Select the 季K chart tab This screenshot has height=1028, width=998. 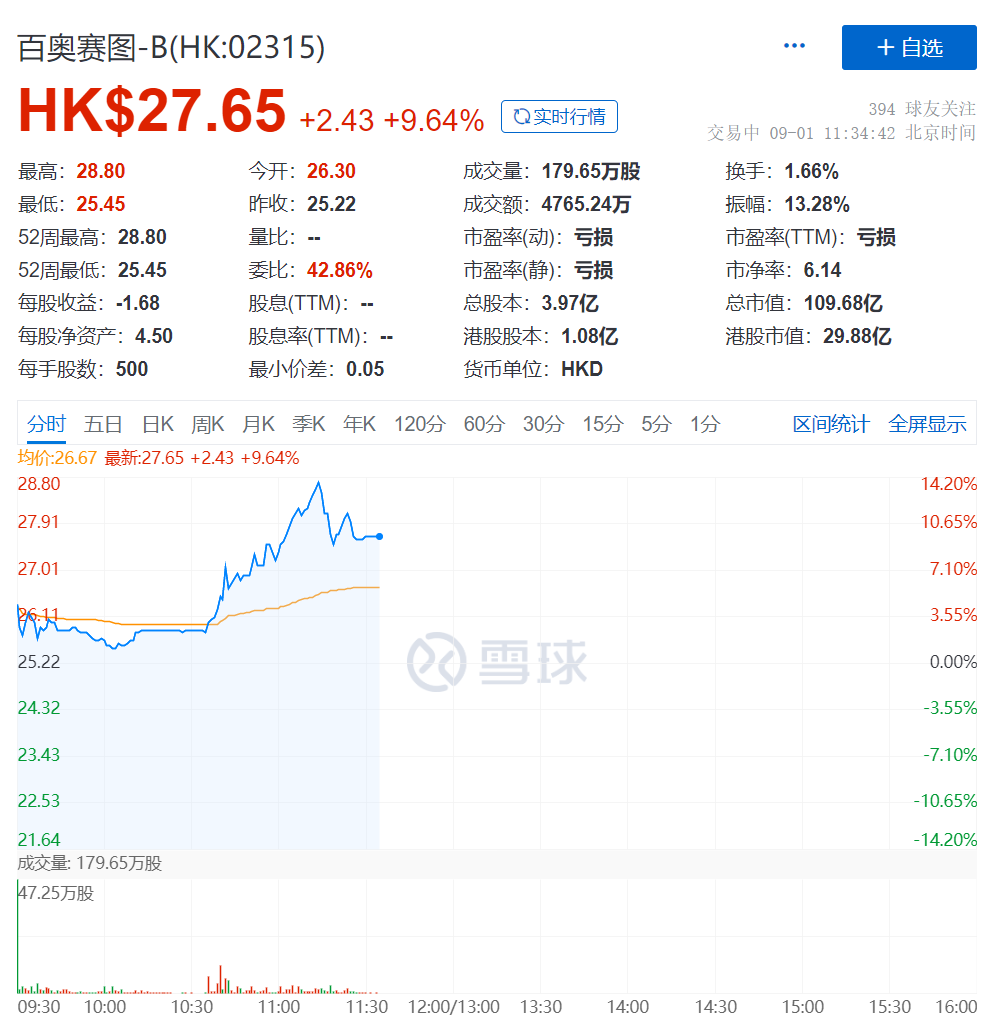pyautogui.click(x=309, y=424)
